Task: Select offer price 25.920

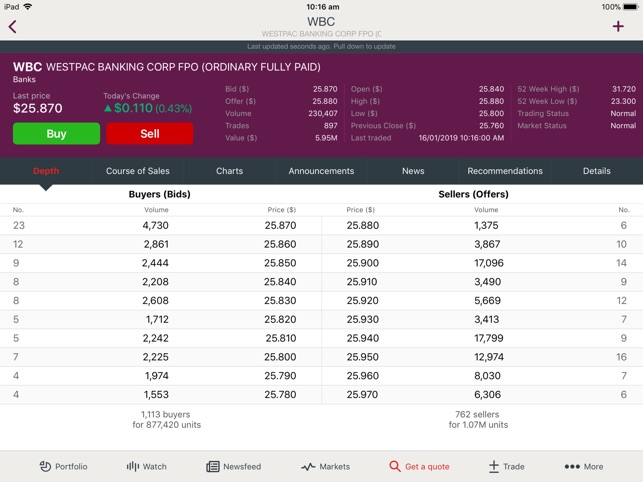Action: [363, 301]
